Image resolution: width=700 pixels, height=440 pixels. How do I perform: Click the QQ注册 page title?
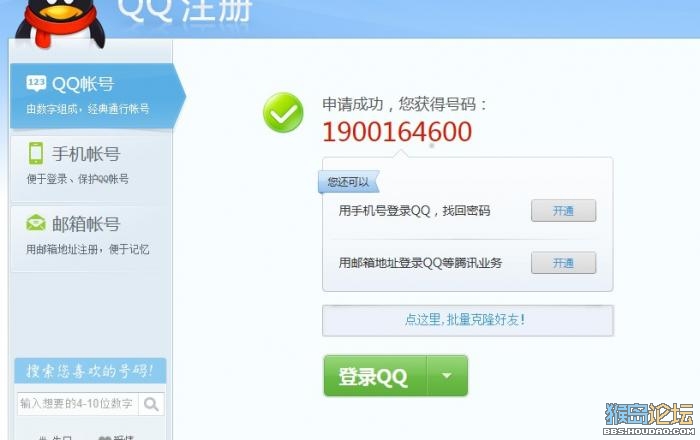pyautogui.click(x=184, y=10)
